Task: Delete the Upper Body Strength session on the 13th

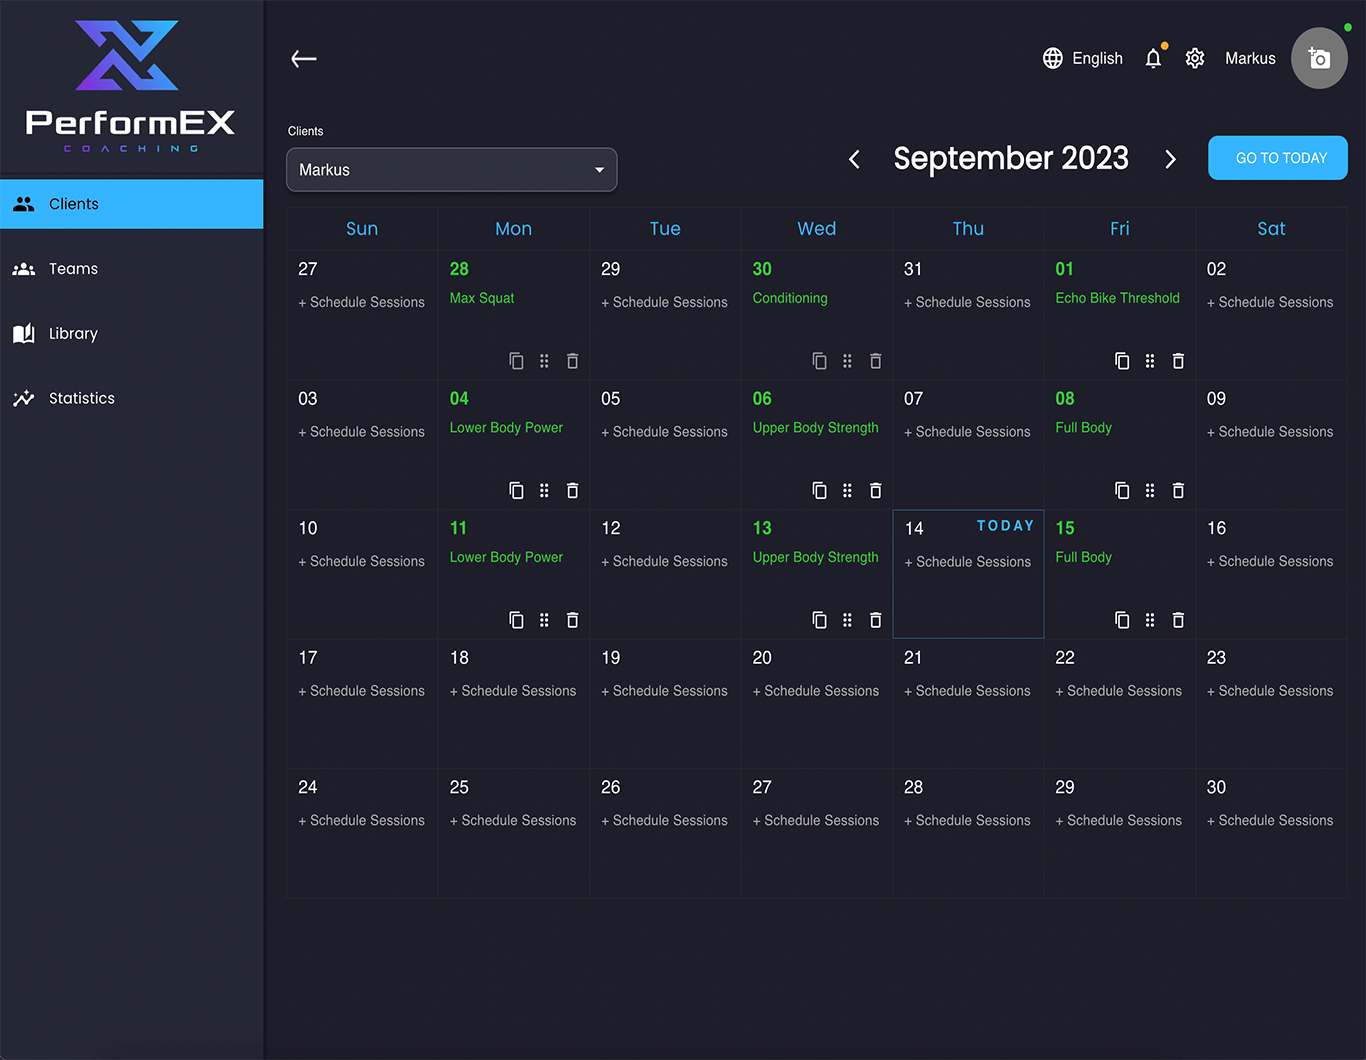Action: [x=875, y=620]
